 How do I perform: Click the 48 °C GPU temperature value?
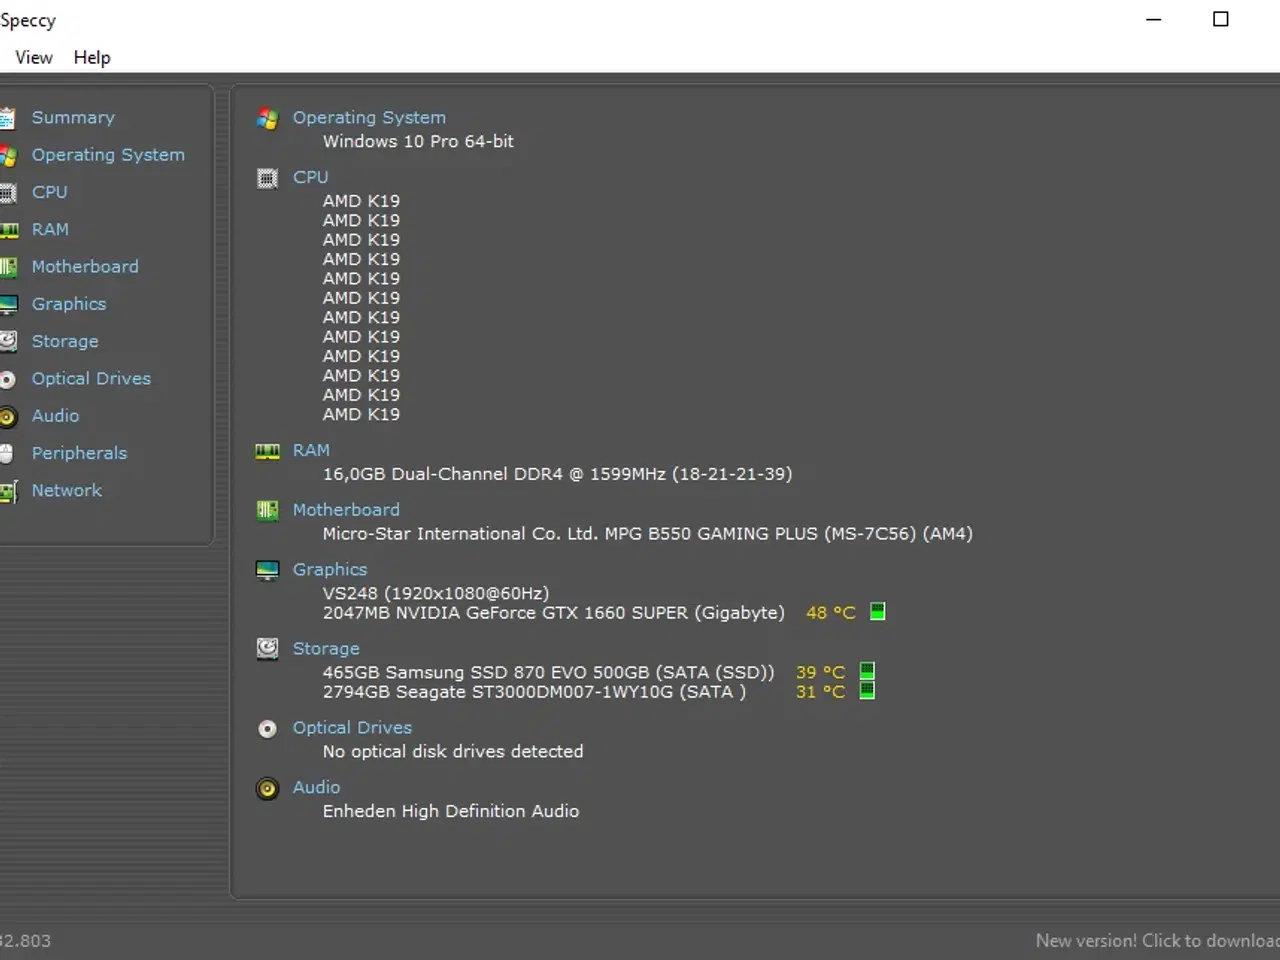831,613
